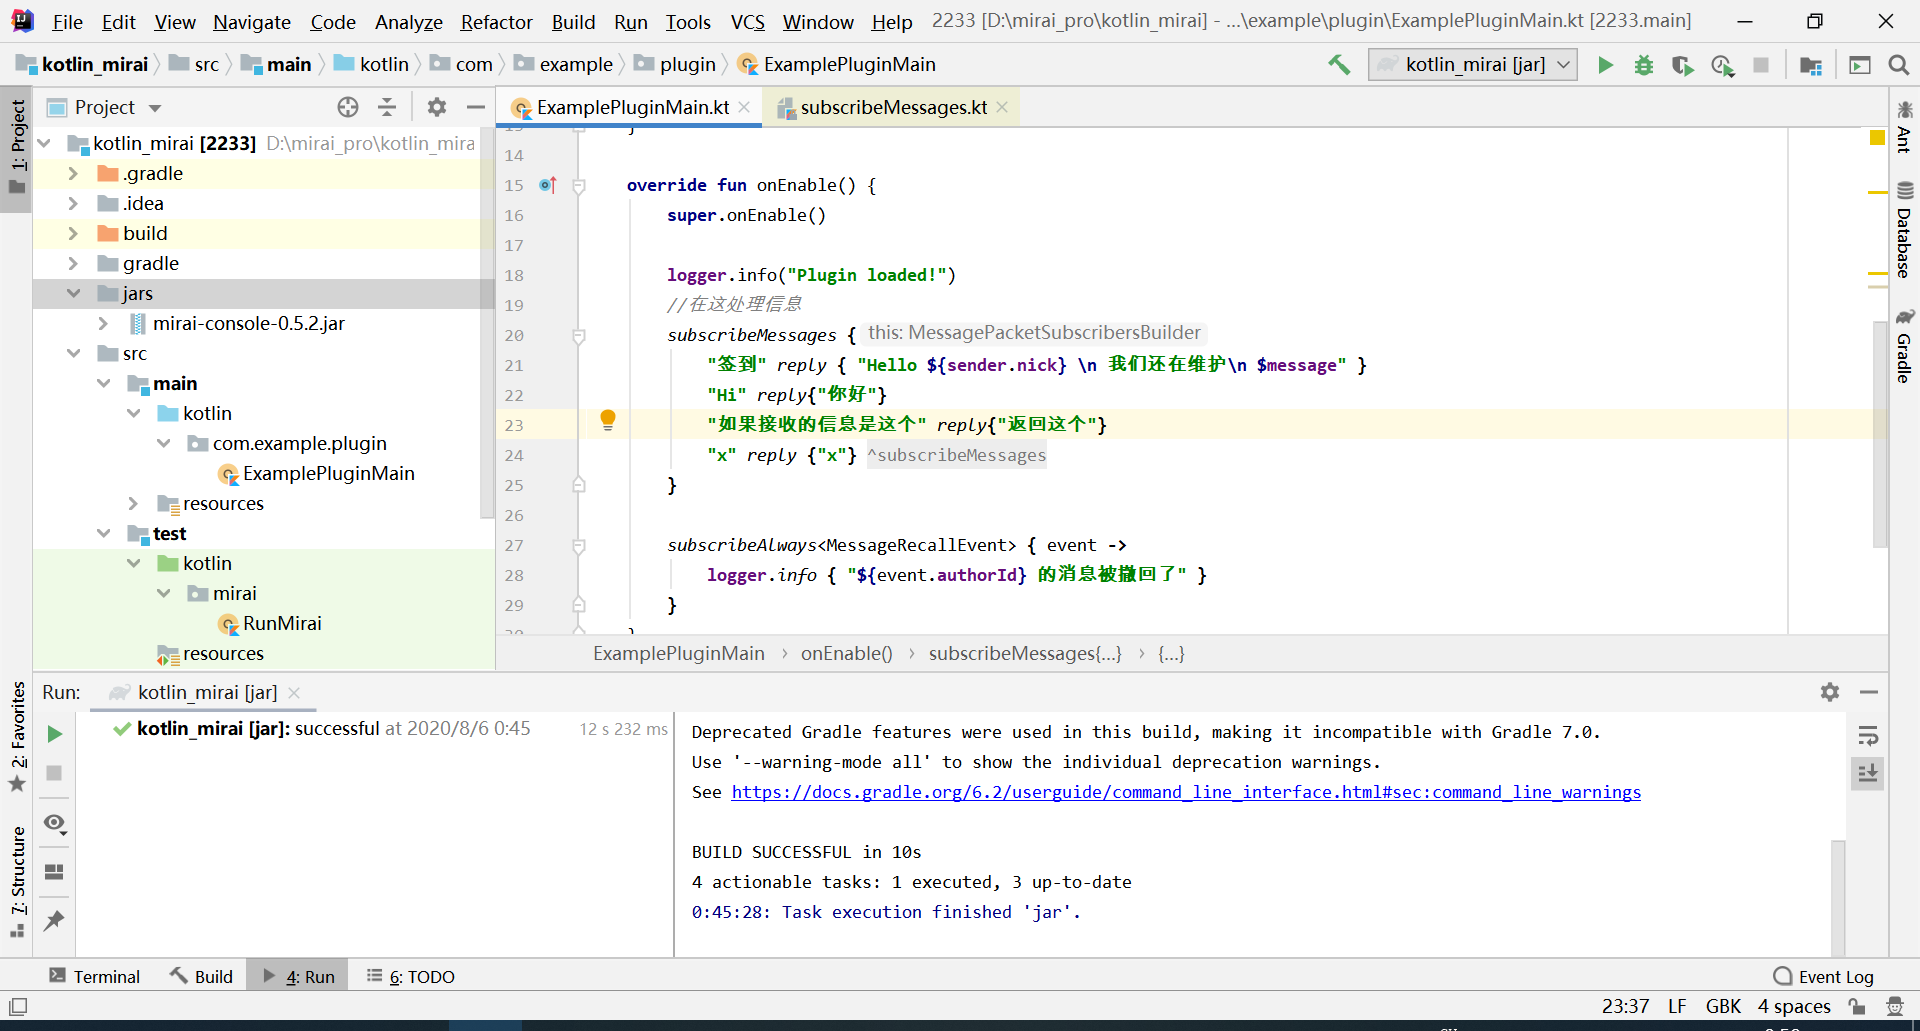1920x1031 pixels.
Task: Click the Project panel vertical scrollbar
Action: [487, 323]
